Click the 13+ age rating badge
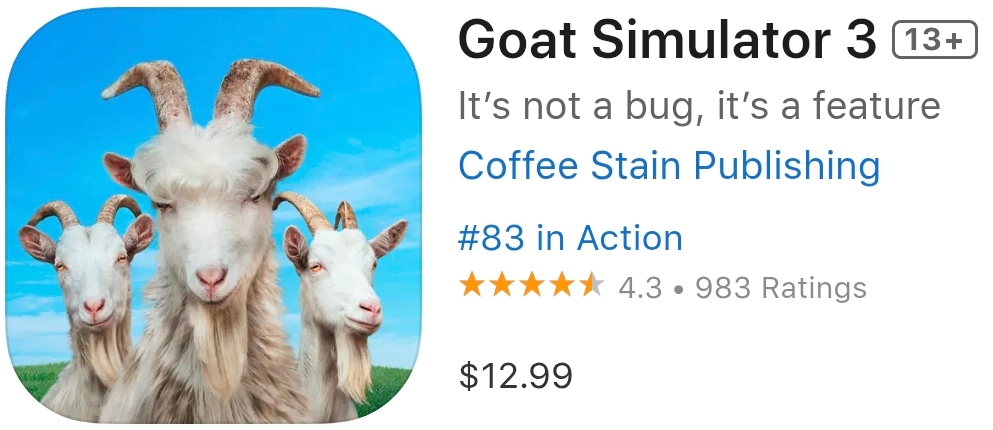Image resolution: width=993 pixels, height=430 pixels. (x=934, y=40)
